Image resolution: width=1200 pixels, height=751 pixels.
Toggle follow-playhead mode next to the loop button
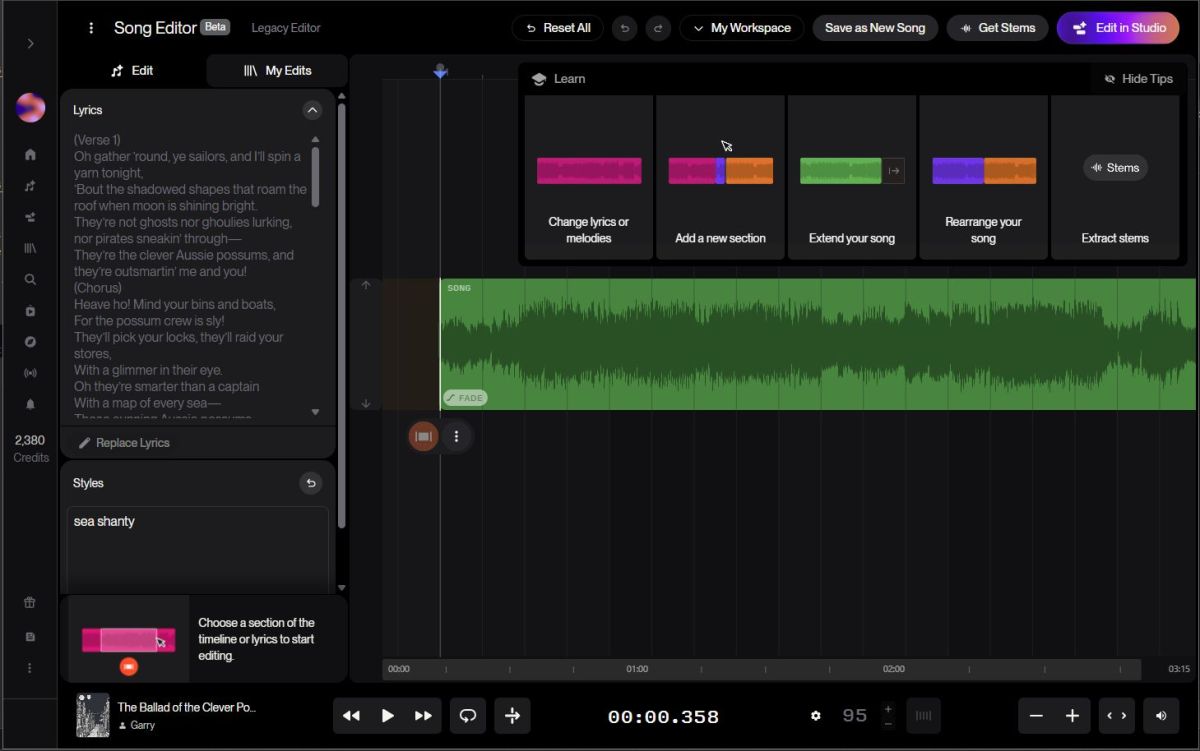(512, 716)
